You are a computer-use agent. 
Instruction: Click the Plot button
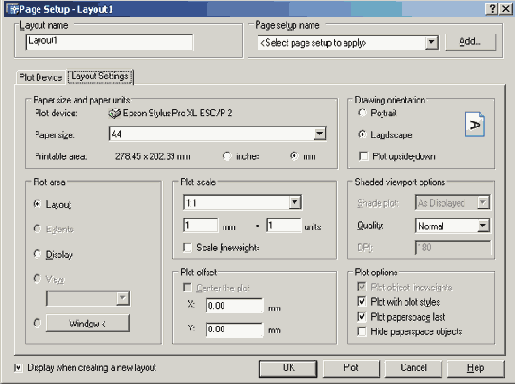351,368
